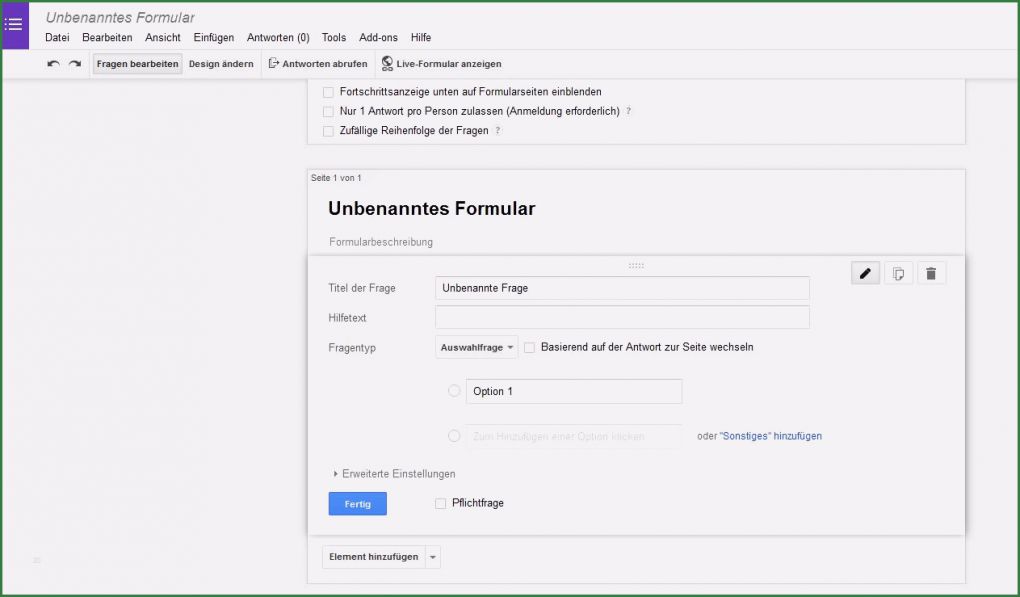Open the Google Forms main menu icon
The image size is (1020, 597).
[13, 24]
